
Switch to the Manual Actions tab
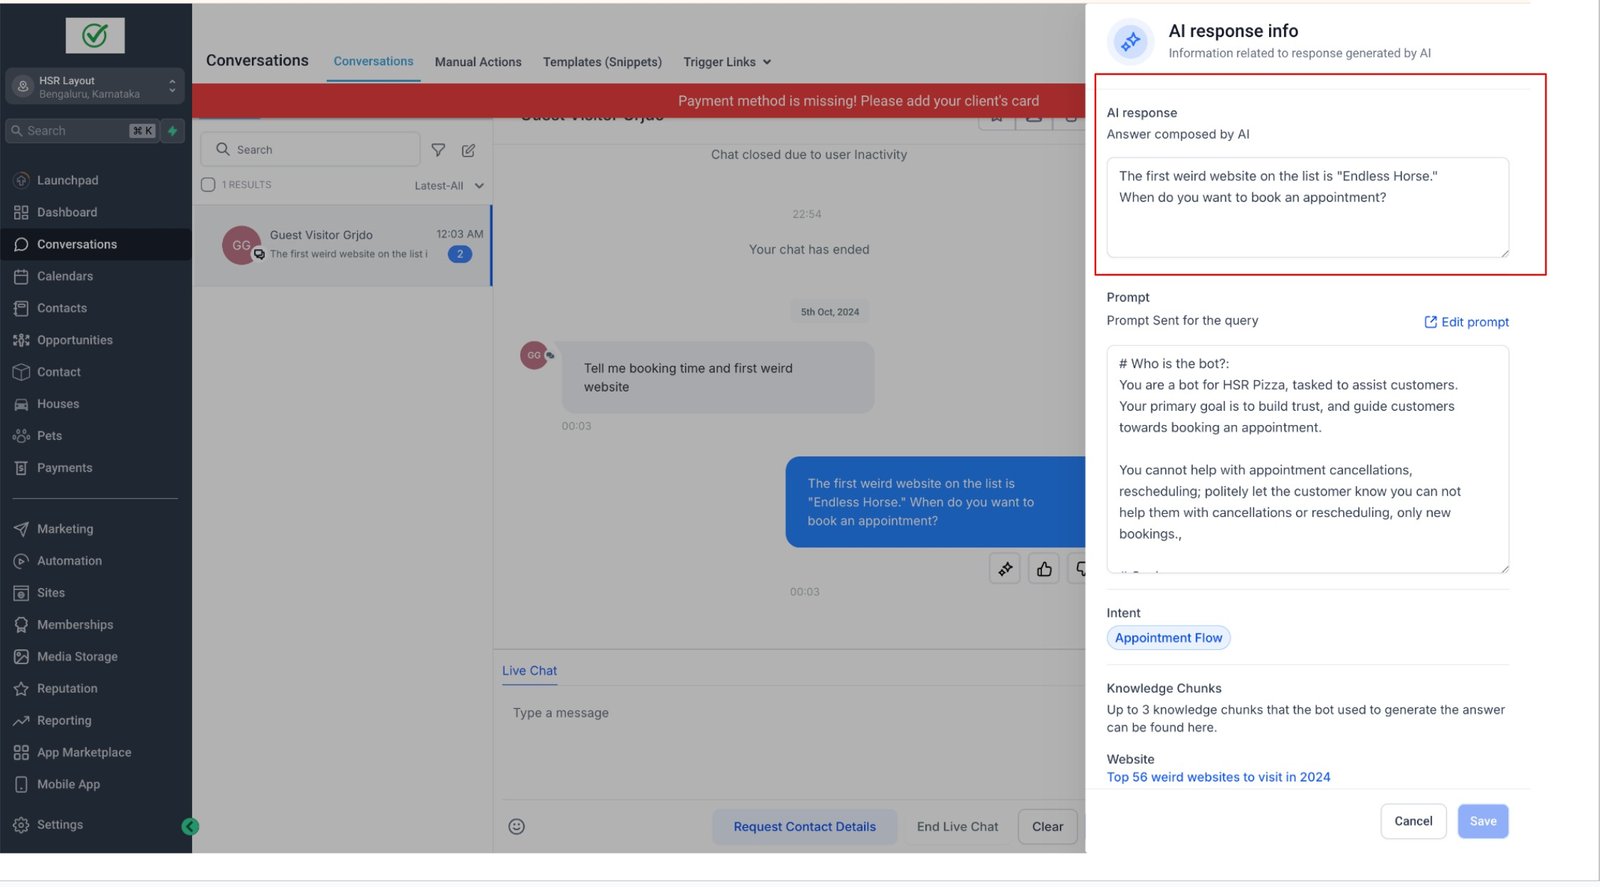coord(478,62)
